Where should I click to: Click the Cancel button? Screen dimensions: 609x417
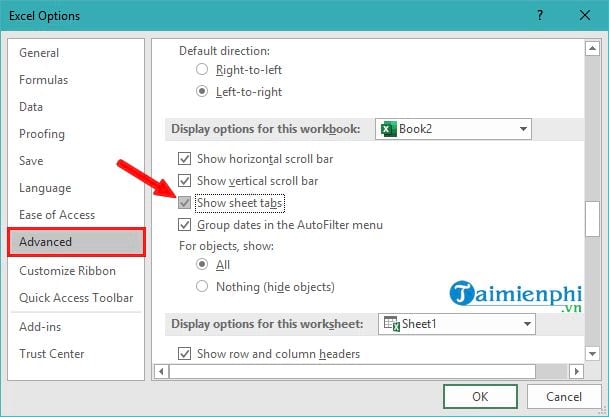pyautogui.click(x=564, y=396)
